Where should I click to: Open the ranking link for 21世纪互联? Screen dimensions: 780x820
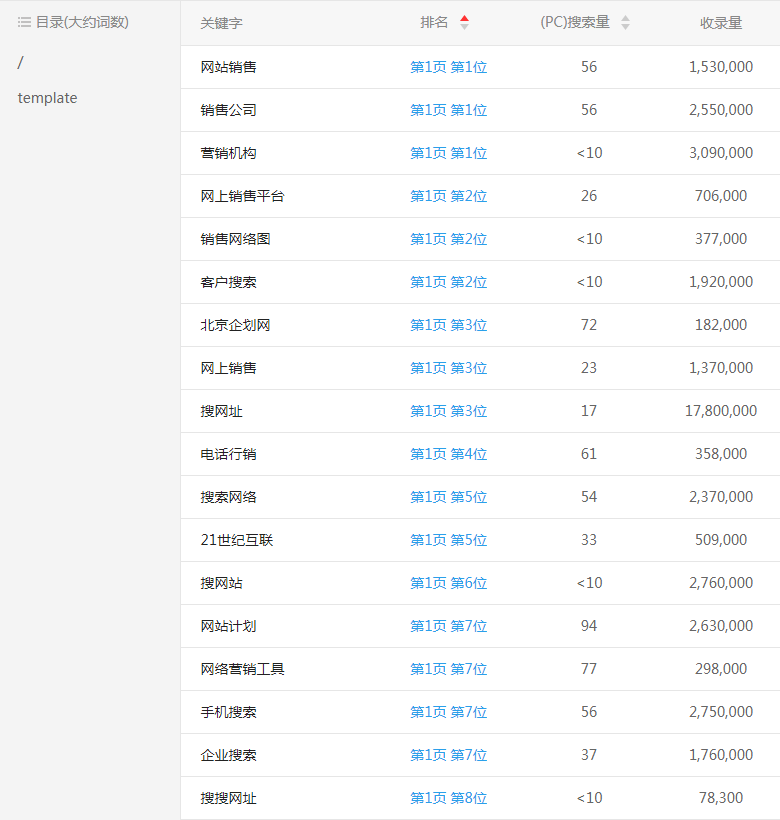tap(448, 540)
